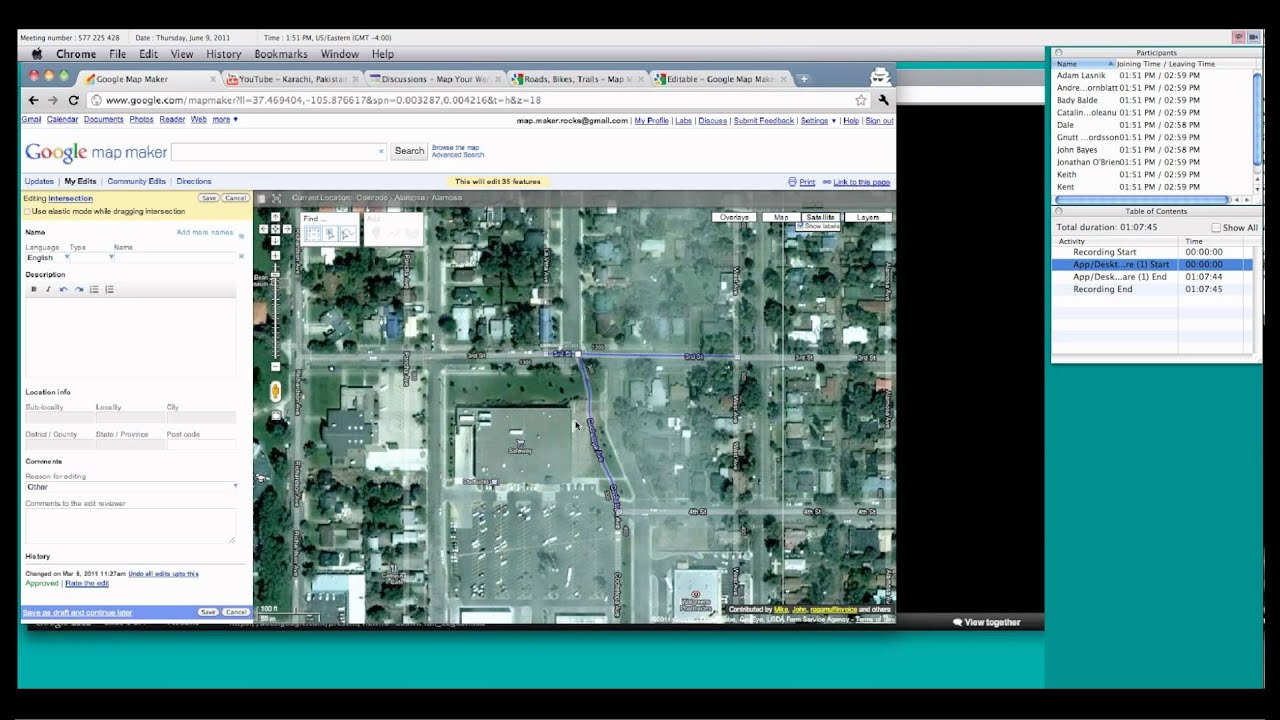Undo in the Description editor toolbar
The height and width of the screenshot is (720, 1280).
64,289
